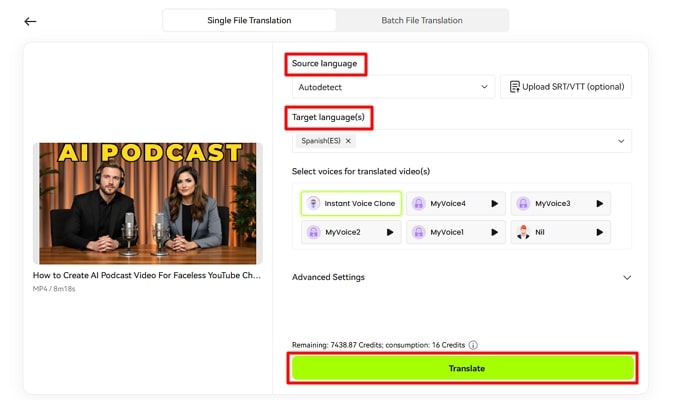Remove the Spanish(ES) language tag
The width and height of the screenshot is (684, 400).
click(348, 141)
